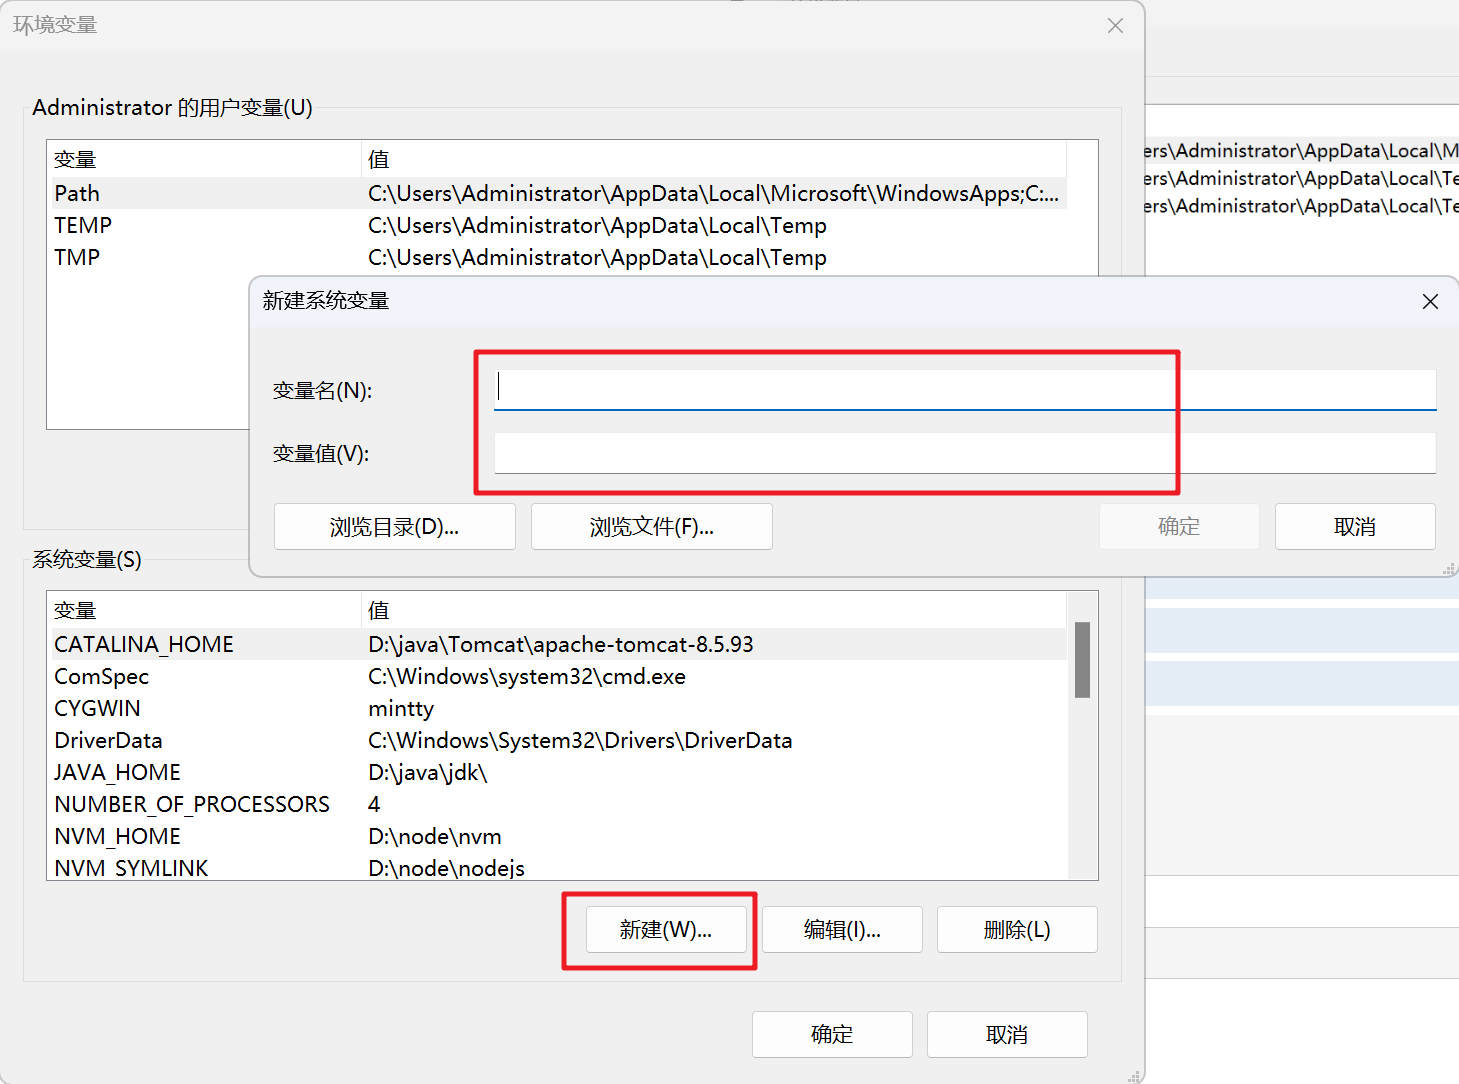Click the 变量名(N) input field
Viewport: 1459px width, 1084px height.
964,389
